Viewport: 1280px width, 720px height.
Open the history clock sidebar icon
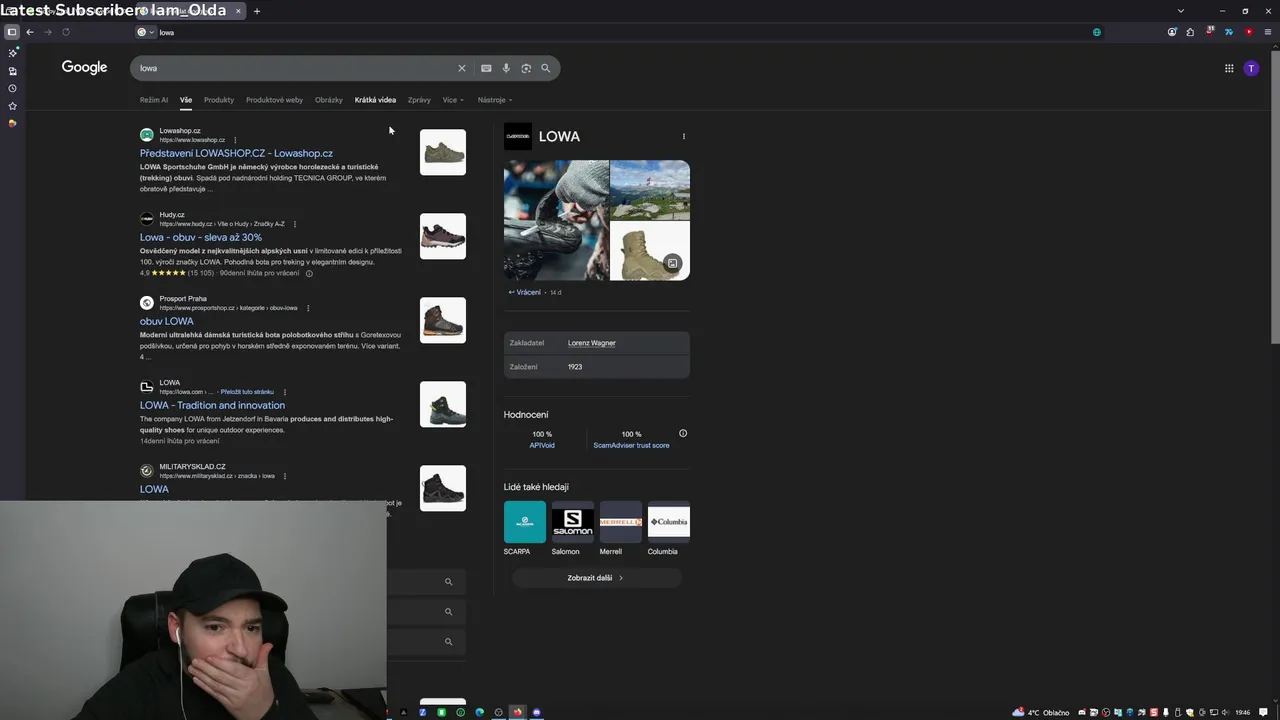tap(12, 88)
